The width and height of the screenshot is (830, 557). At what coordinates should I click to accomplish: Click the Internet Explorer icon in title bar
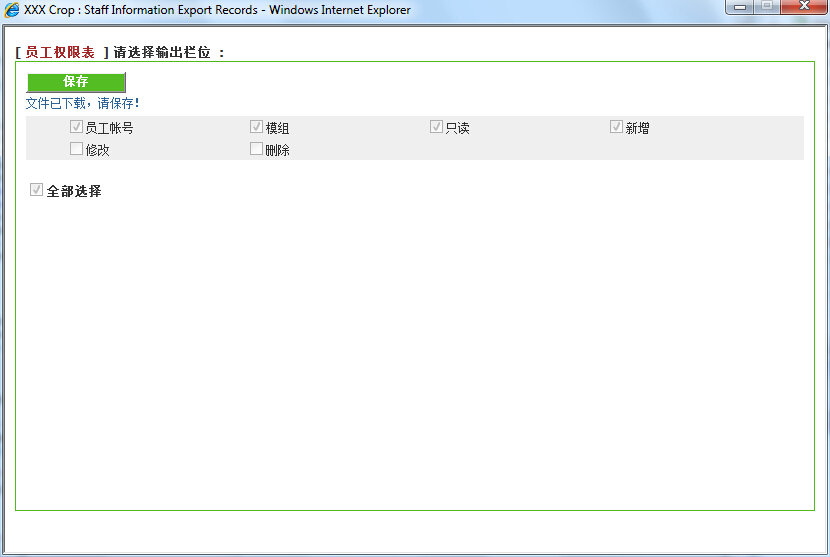pyautogui.click(x=11, y=10)
